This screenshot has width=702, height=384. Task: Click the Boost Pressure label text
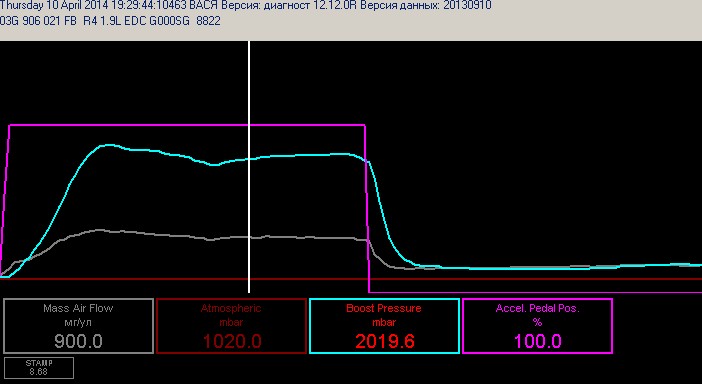[384, 308]
